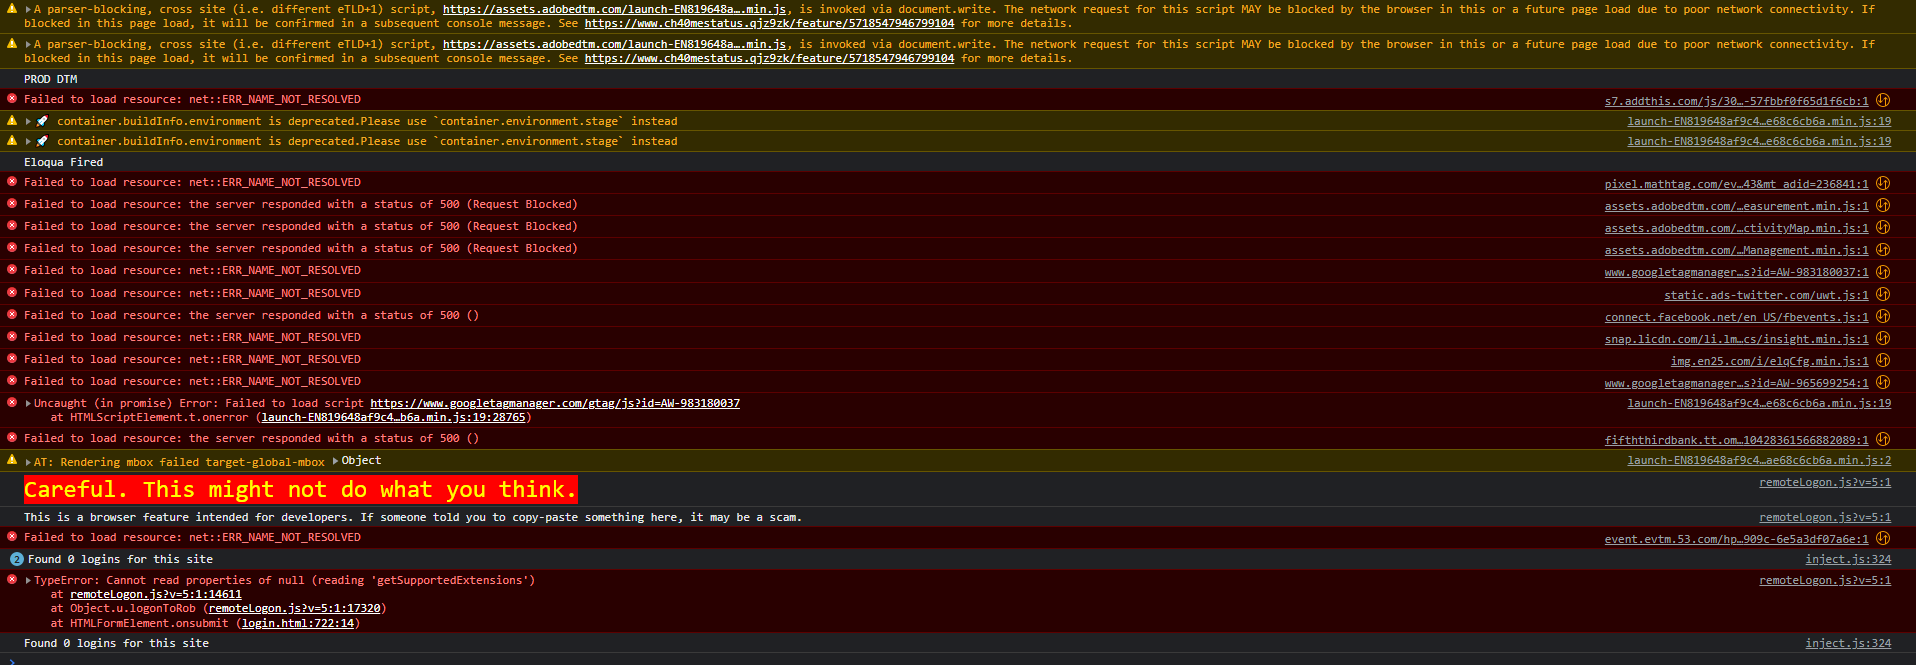The height and width of the screenshot is (665, 1916).
Task: Click warning icon on AT: Rendering mbox row
Action: [x=12, y=460]
